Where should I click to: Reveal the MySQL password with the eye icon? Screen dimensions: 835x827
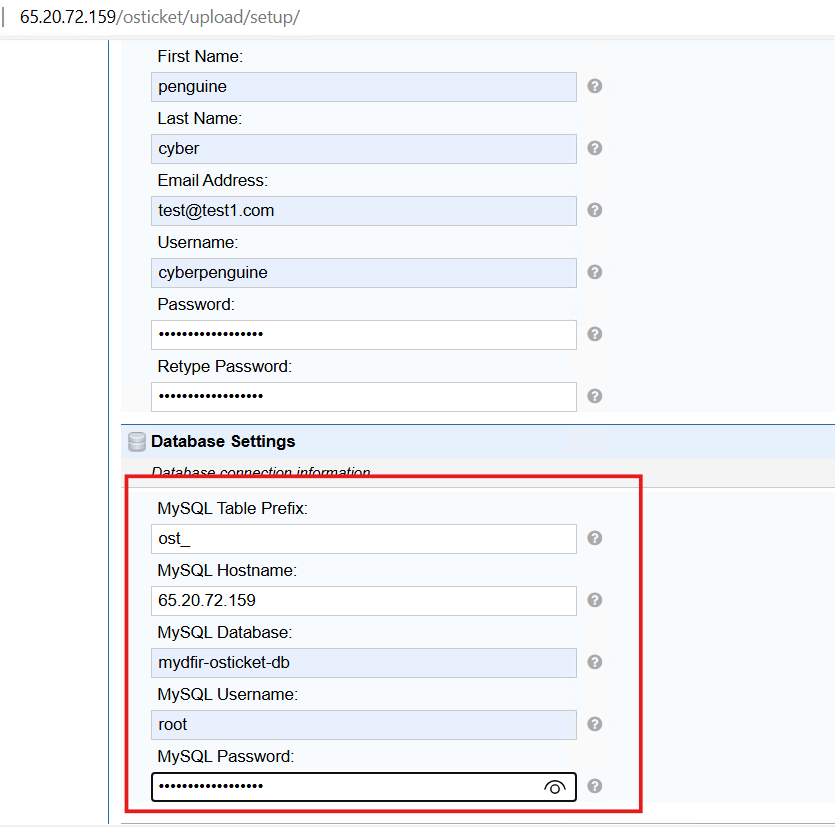554,787
